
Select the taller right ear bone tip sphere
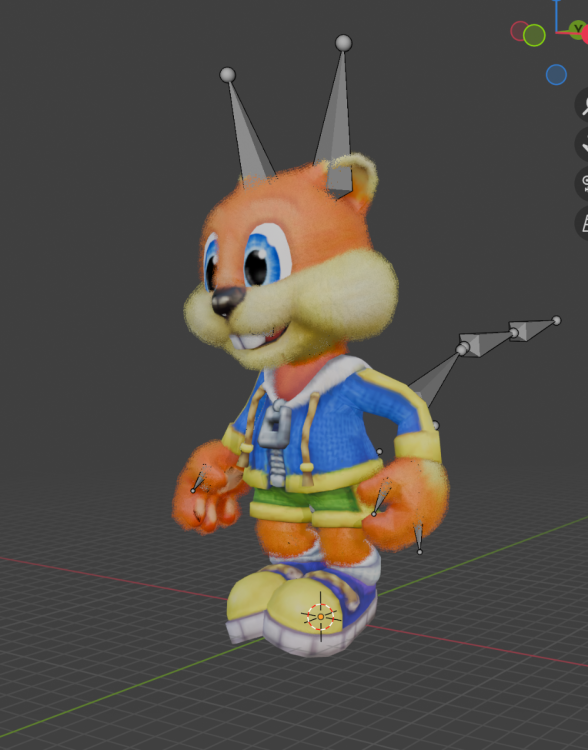(x=344, y=43)
